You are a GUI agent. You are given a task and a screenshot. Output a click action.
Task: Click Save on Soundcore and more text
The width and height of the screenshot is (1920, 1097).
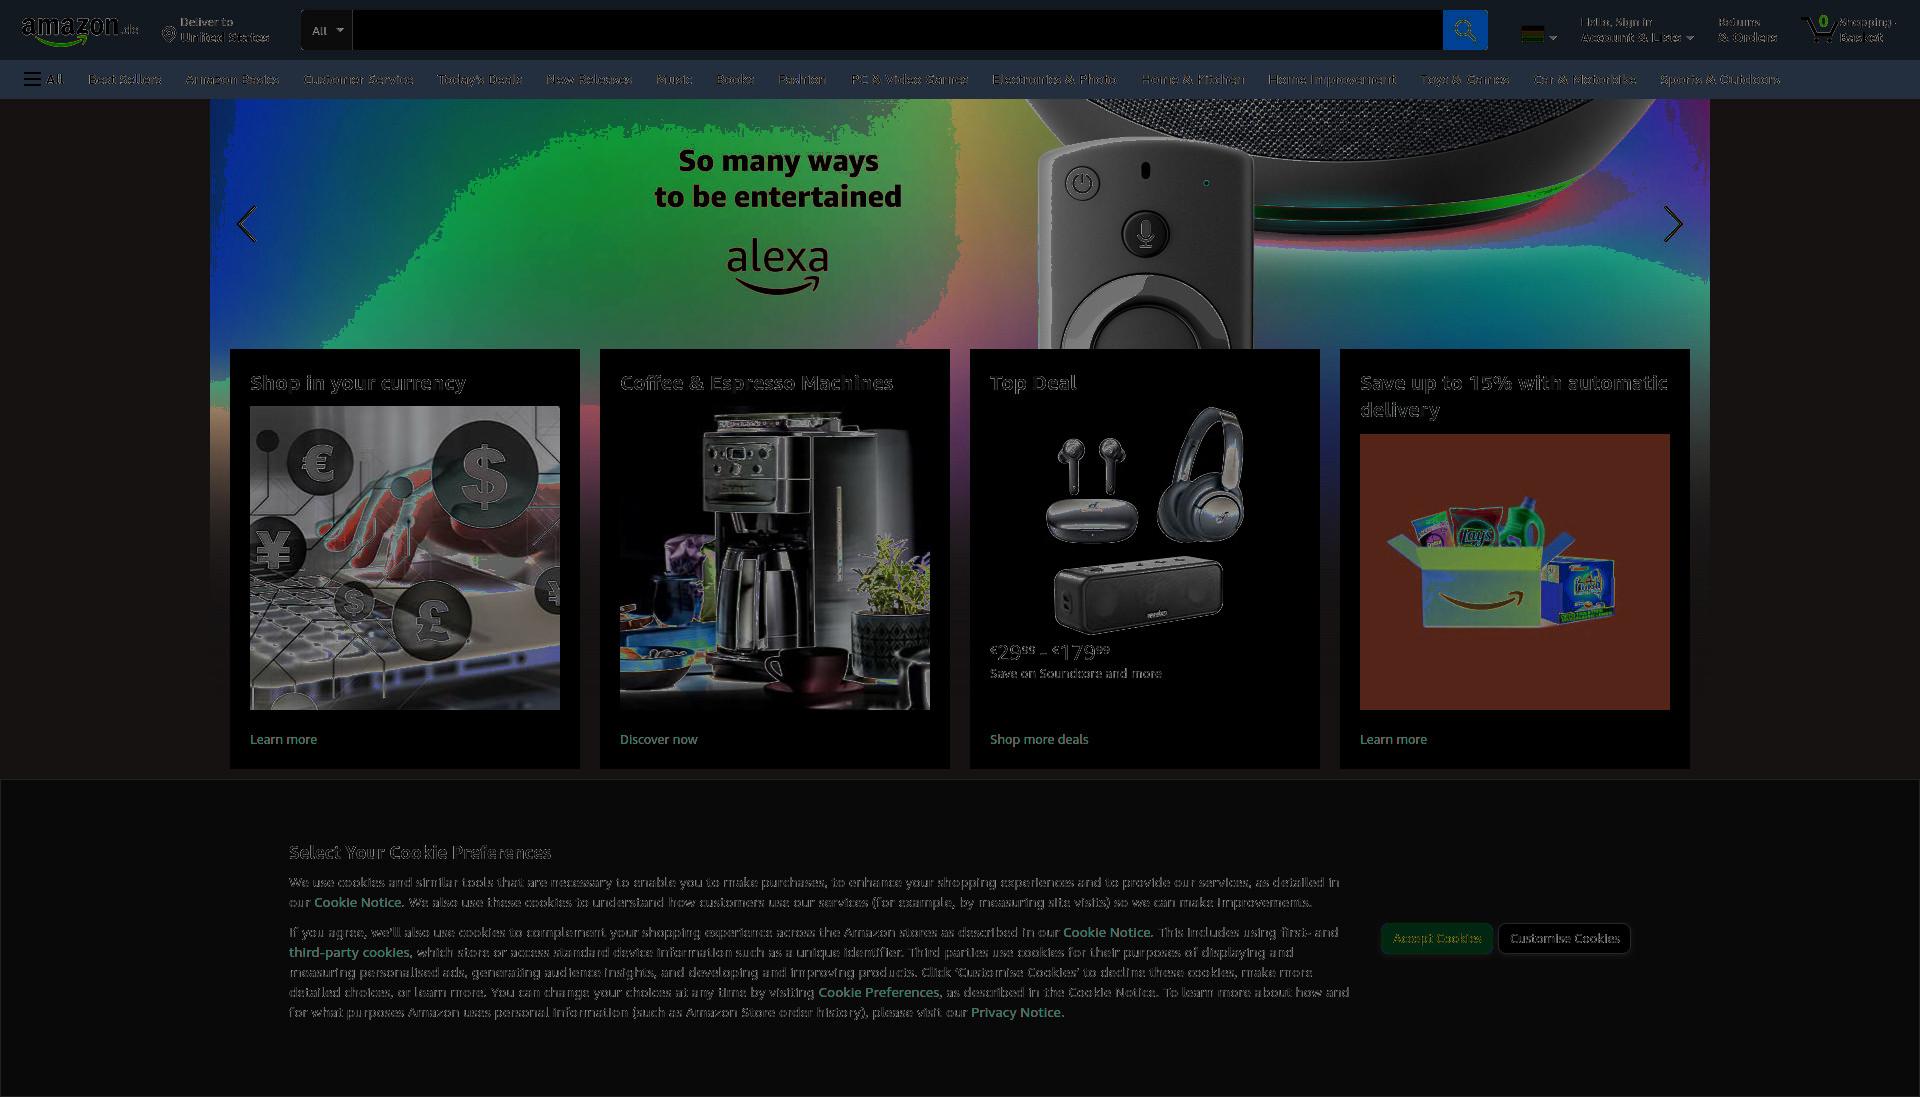(1076, 674)
